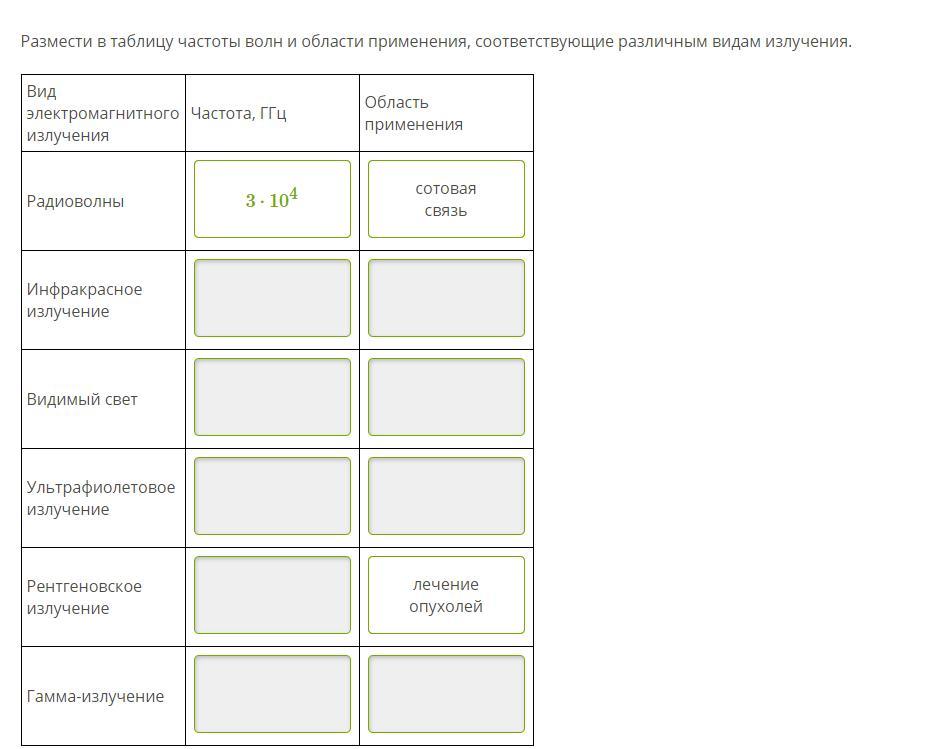Click the 'Область применения' column header
The height and width of the screenshot is (749, 945).
(413, 113)
